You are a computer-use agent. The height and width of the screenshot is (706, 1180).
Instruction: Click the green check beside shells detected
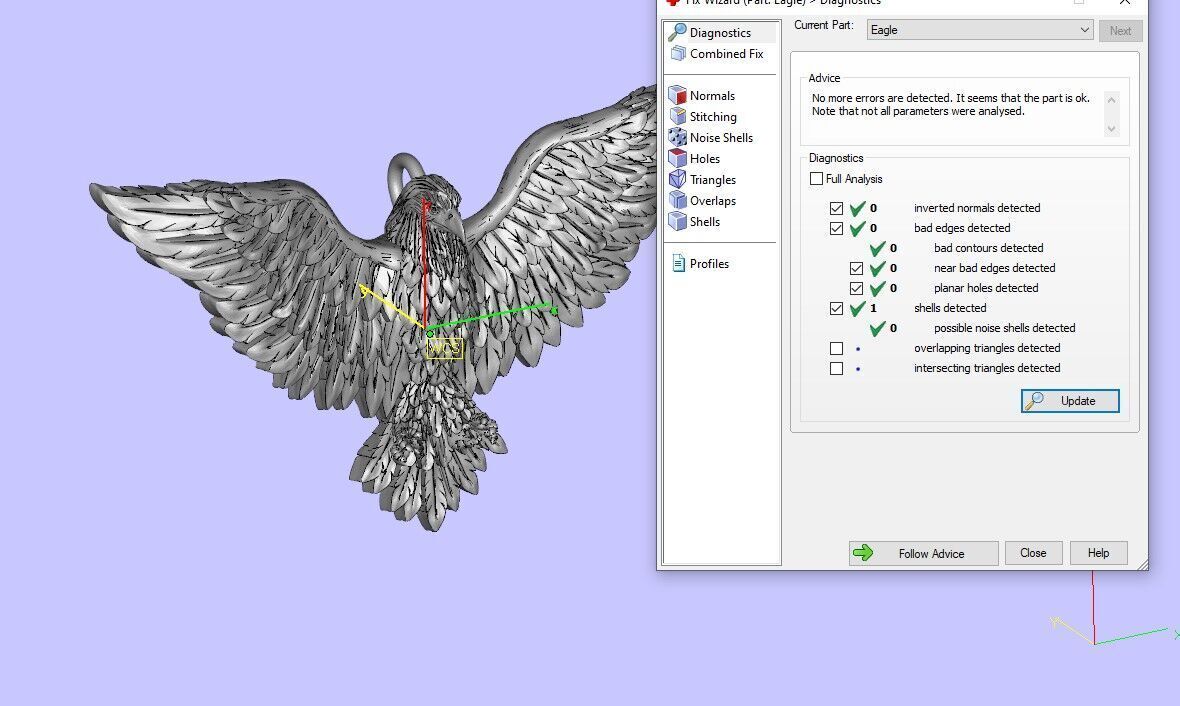pos(857,309)
